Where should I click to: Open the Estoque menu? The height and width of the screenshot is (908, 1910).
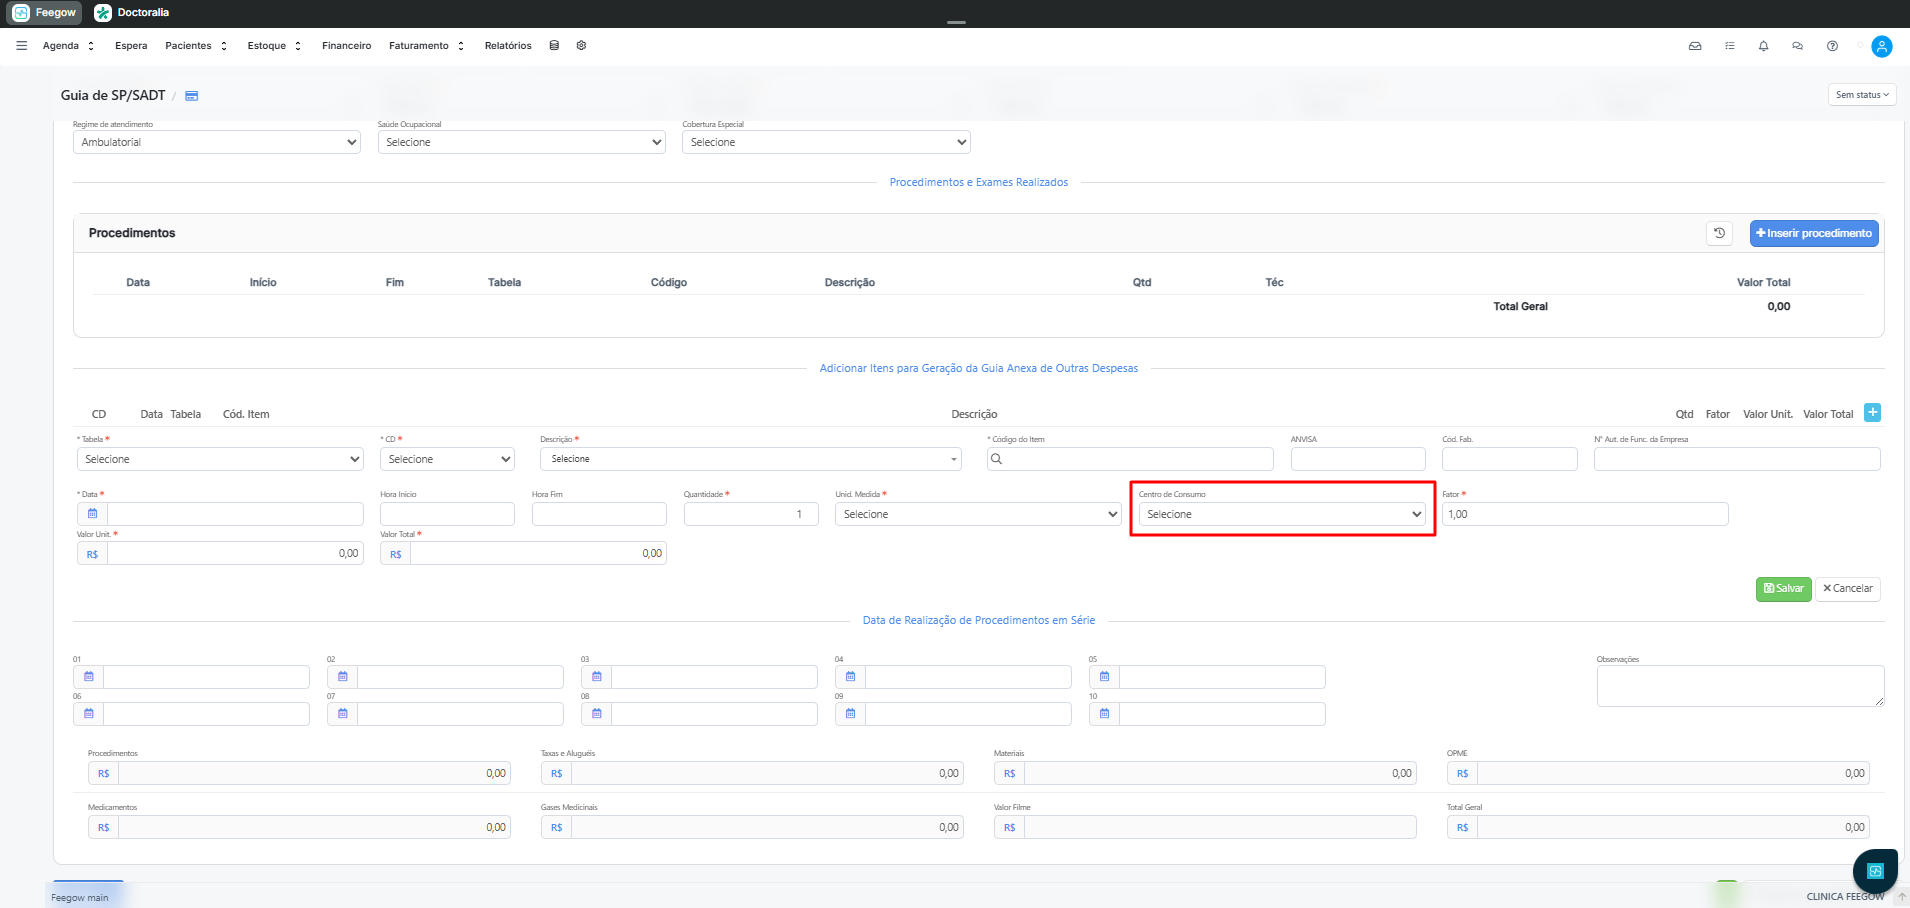click(x=274, y=46)
